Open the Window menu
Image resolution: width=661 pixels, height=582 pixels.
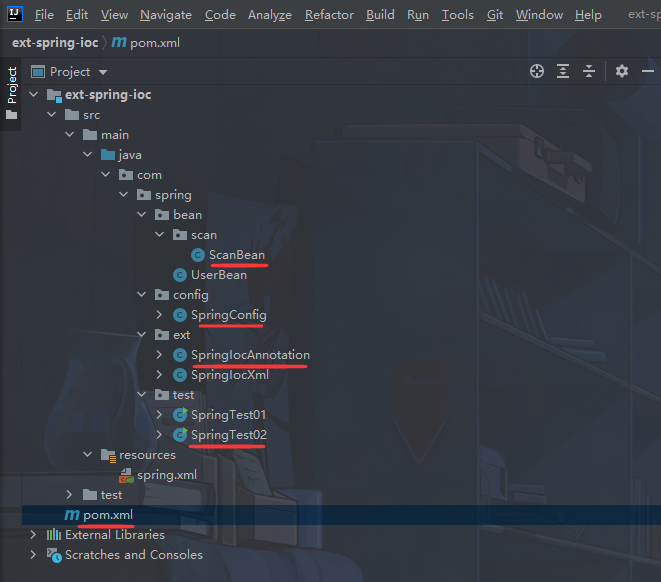(x=539, y=15)
